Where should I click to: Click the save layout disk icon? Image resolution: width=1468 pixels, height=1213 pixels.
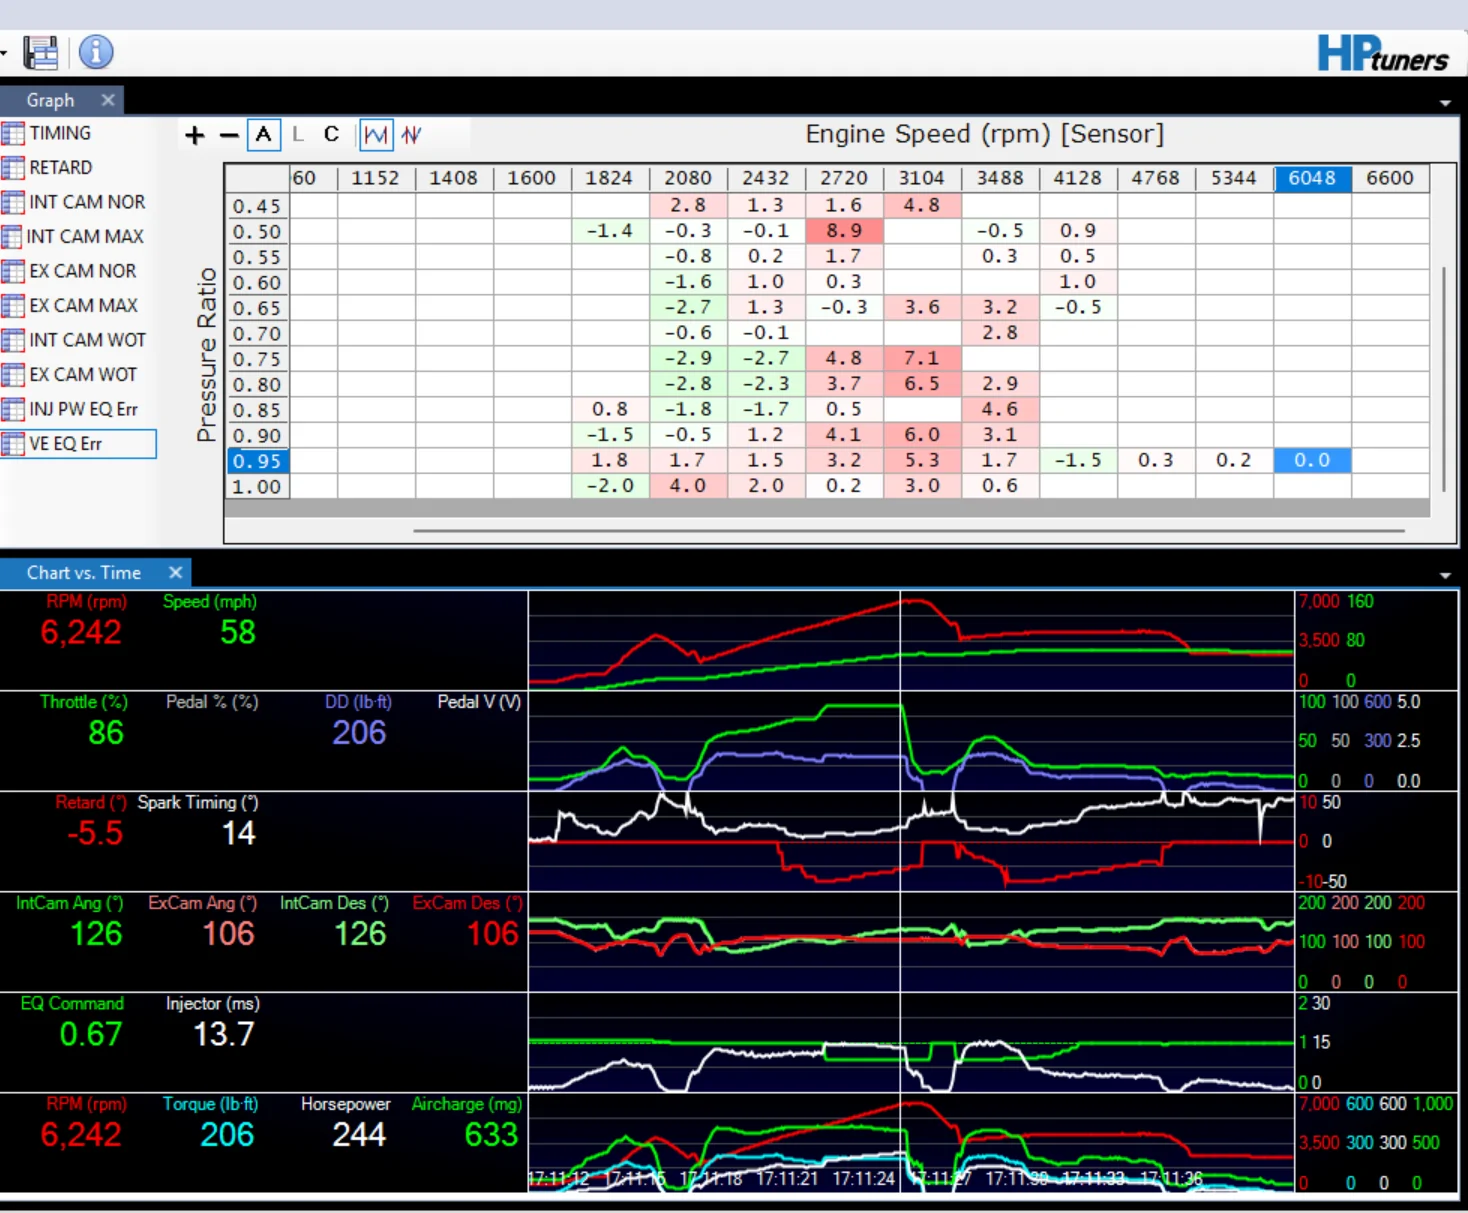click(41, 52)
